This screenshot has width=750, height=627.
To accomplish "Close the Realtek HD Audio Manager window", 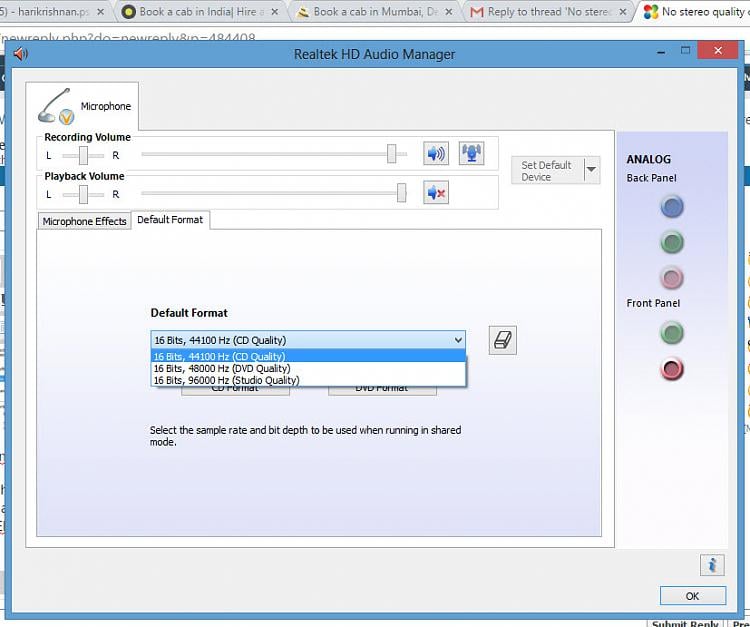I will coord(717,50).
